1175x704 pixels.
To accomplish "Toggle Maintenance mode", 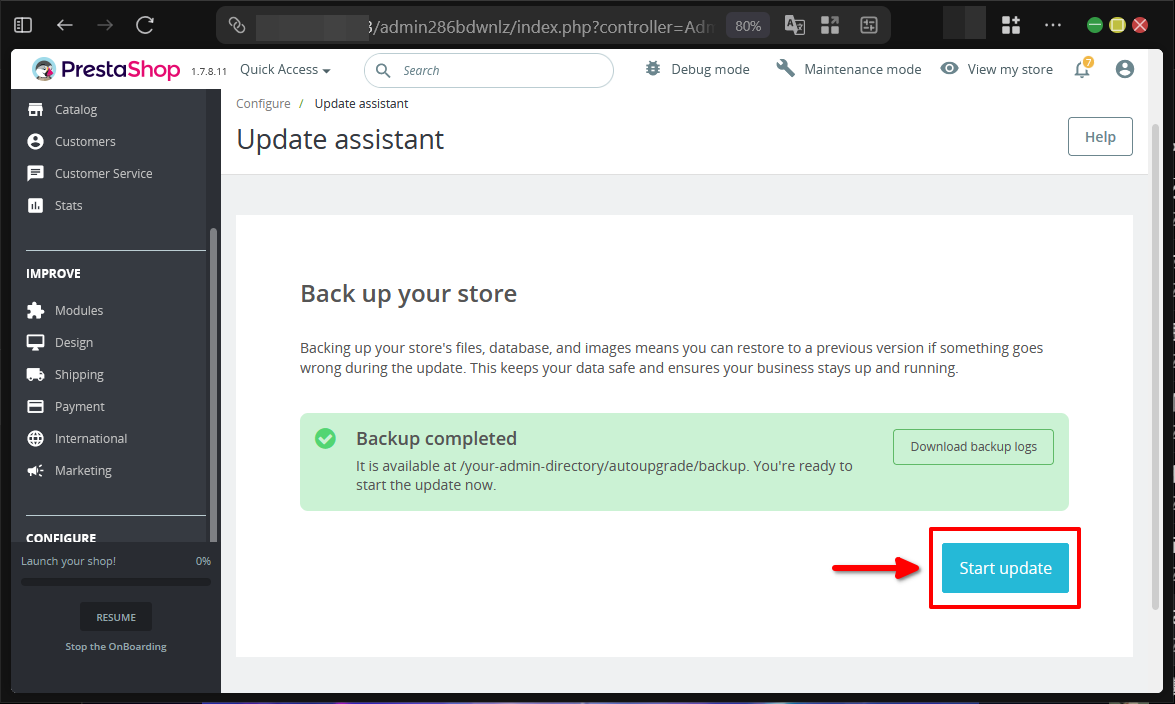I will [848, 69].
